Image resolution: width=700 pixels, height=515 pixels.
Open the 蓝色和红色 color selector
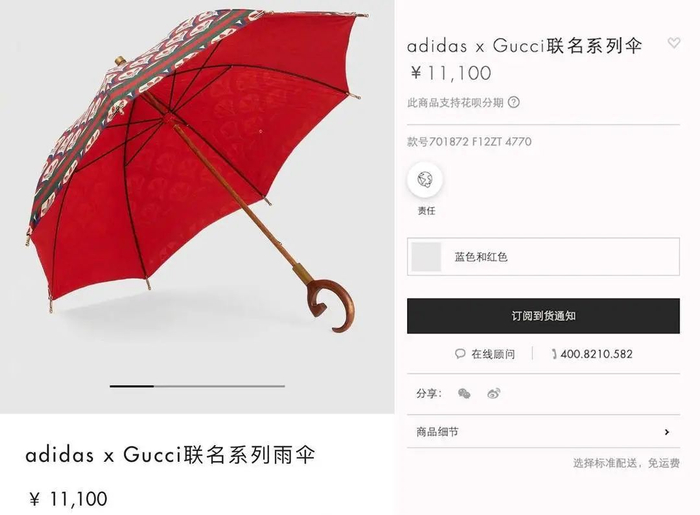tap(543, 257)
